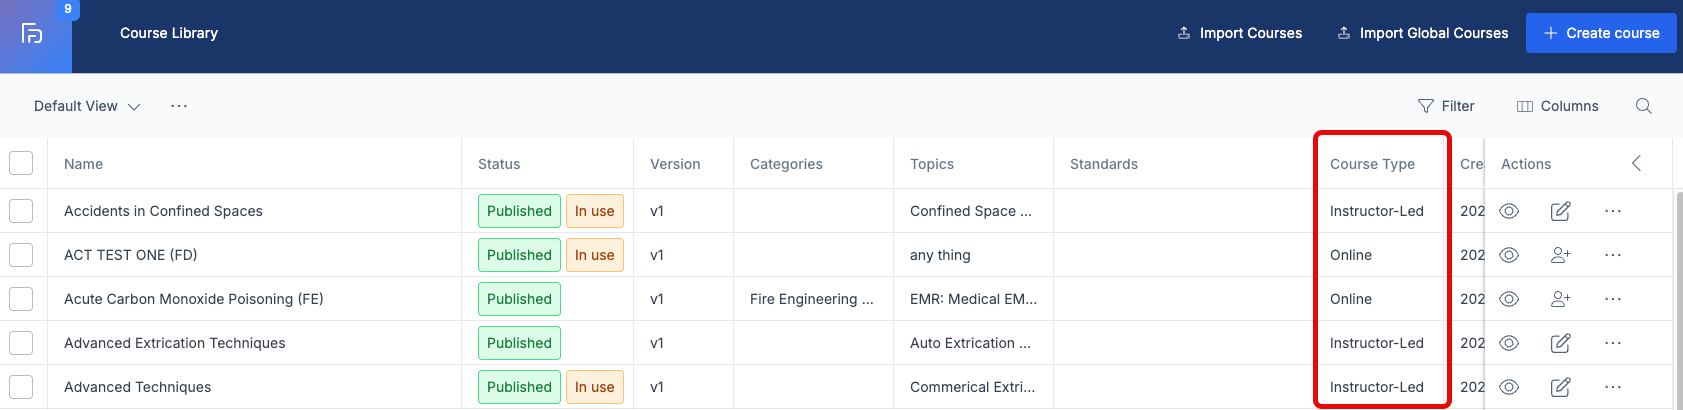Viewport: 1683px width, 410px height.
Task: Select the Advanced Techniques row checkbox
Action: pyautogui.click(x=21, y=387)
